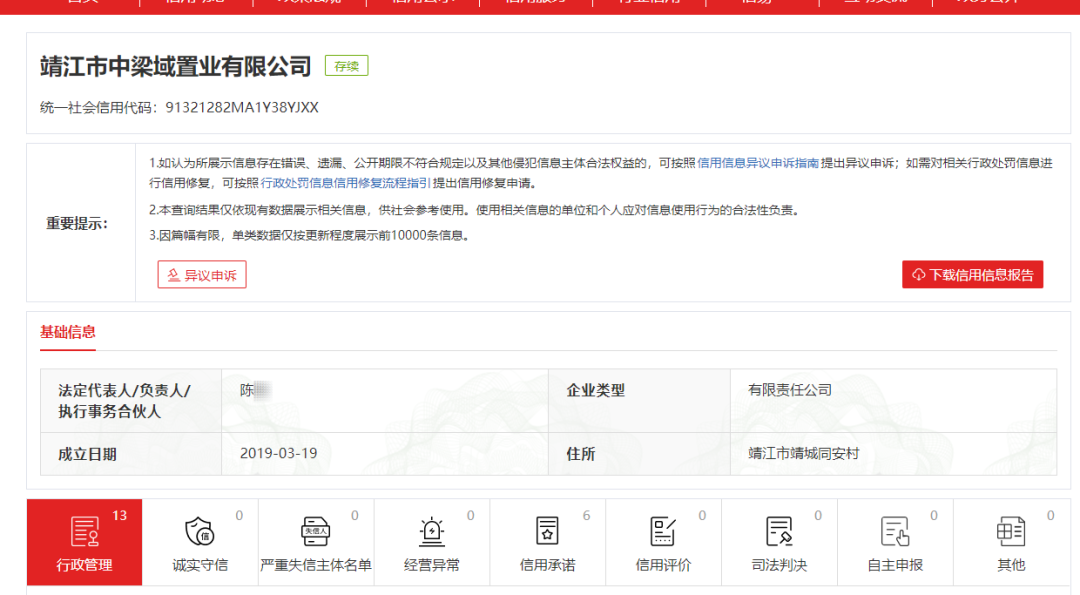
Task: Open the 信用承诺 document icon
Action: [x=547, y=532]
